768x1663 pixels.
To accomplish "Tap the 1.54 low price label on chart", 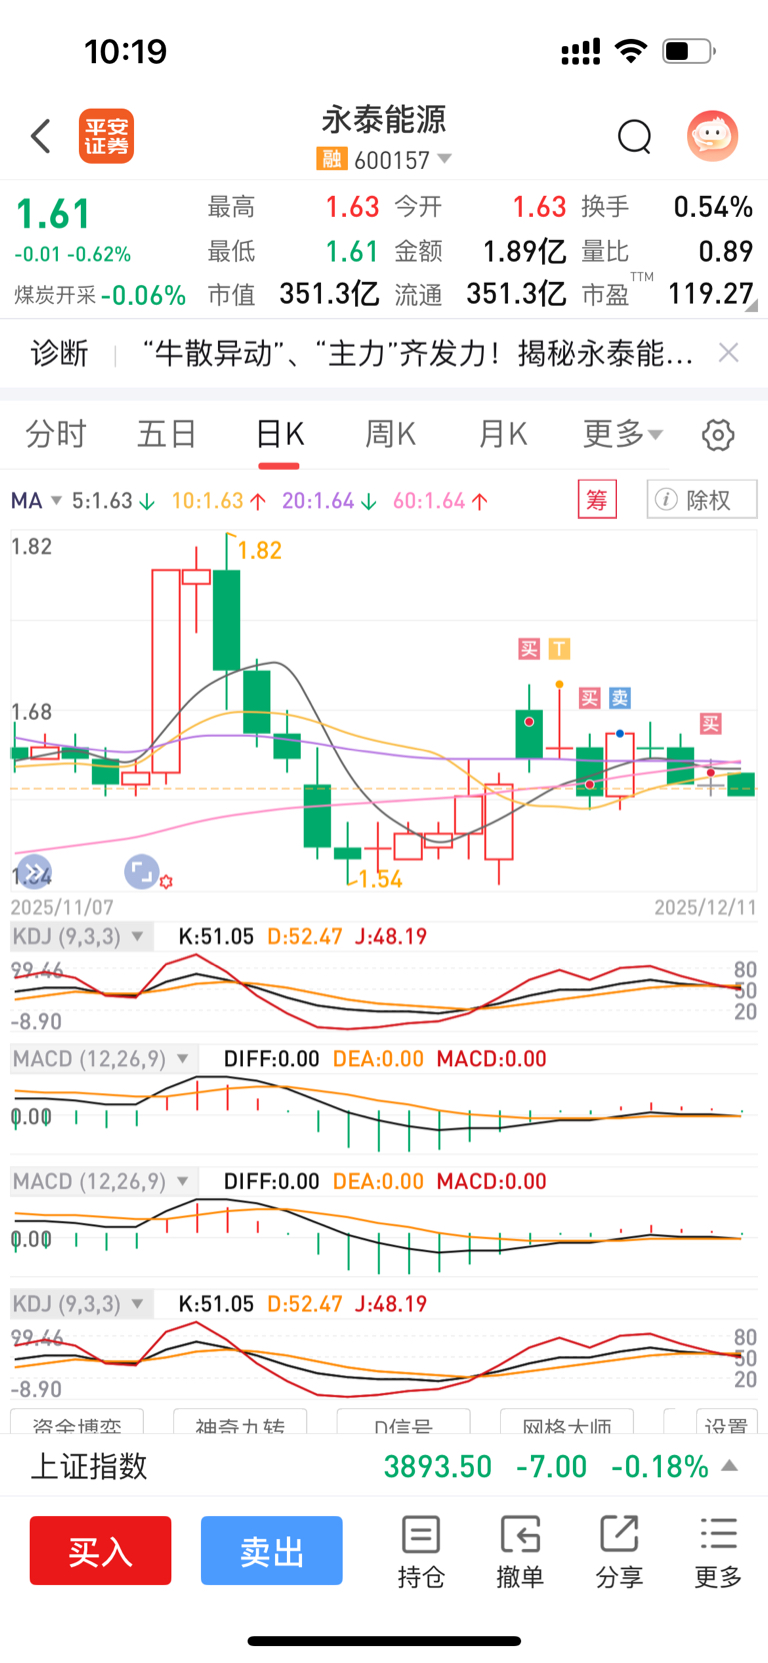I will point(380,879).
